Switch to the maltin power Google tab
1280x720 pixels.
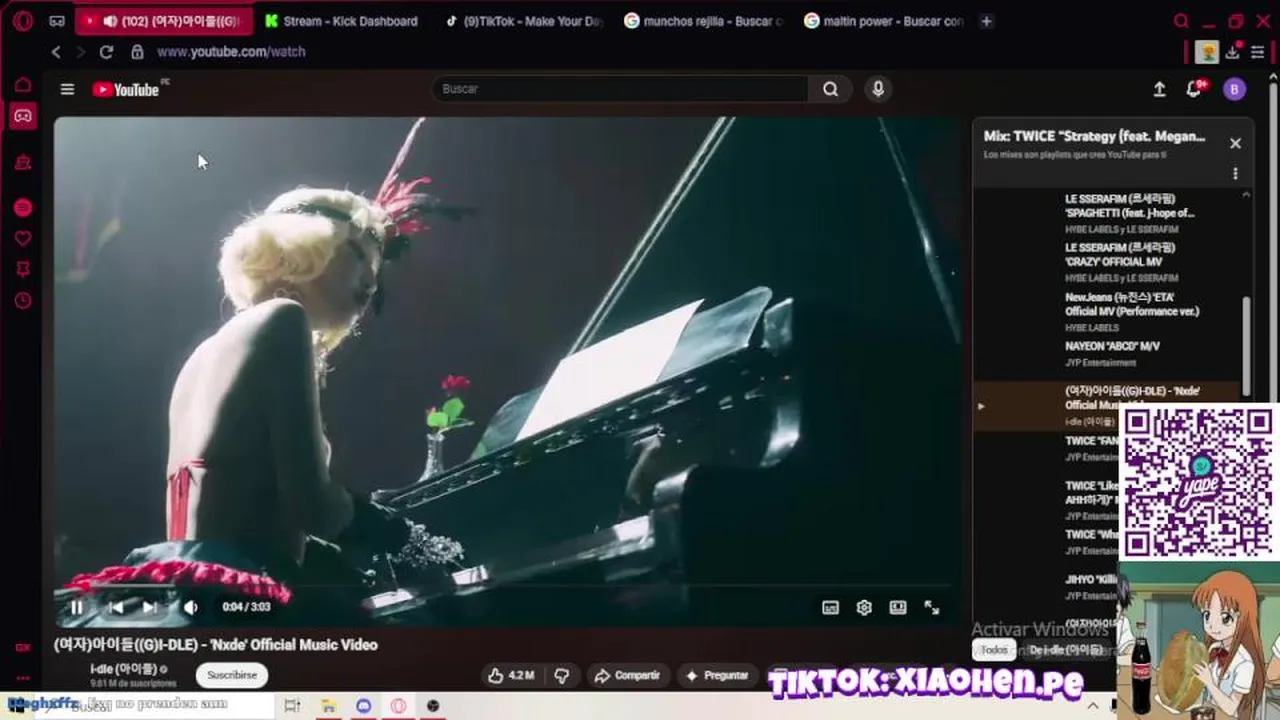pos(884,21)
